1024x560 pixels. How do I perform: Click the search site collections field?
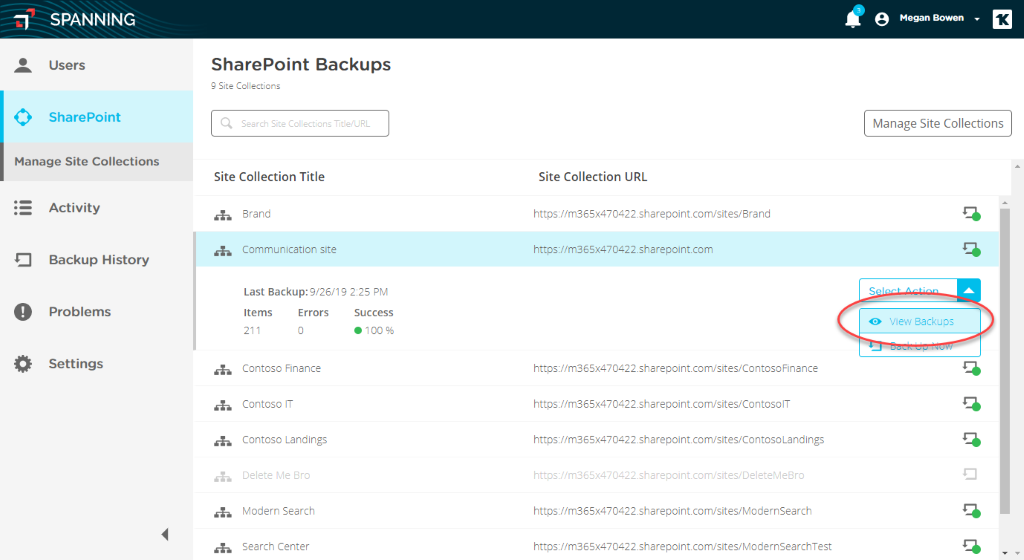pyautogui.click(x=300, y=123)
